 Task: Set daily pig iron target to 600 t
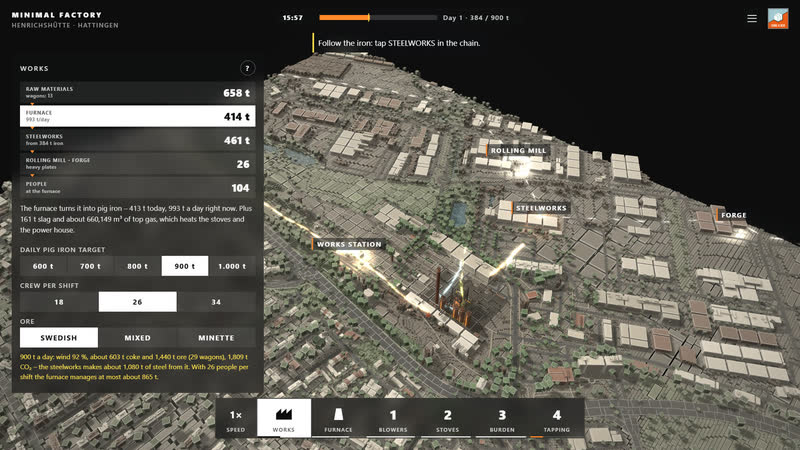click(x=43, y=266)
